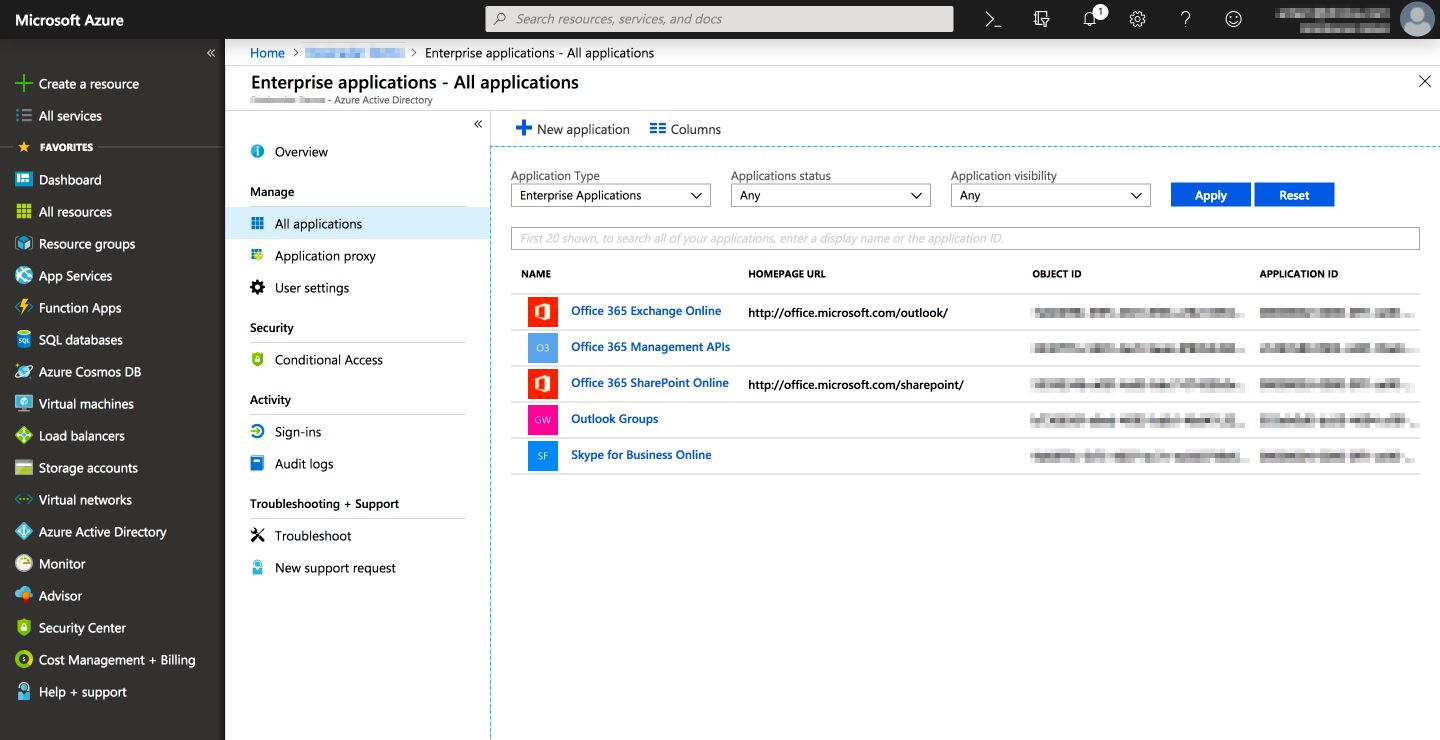Open Office 365 Exchange Online

[x=646, y=311]
